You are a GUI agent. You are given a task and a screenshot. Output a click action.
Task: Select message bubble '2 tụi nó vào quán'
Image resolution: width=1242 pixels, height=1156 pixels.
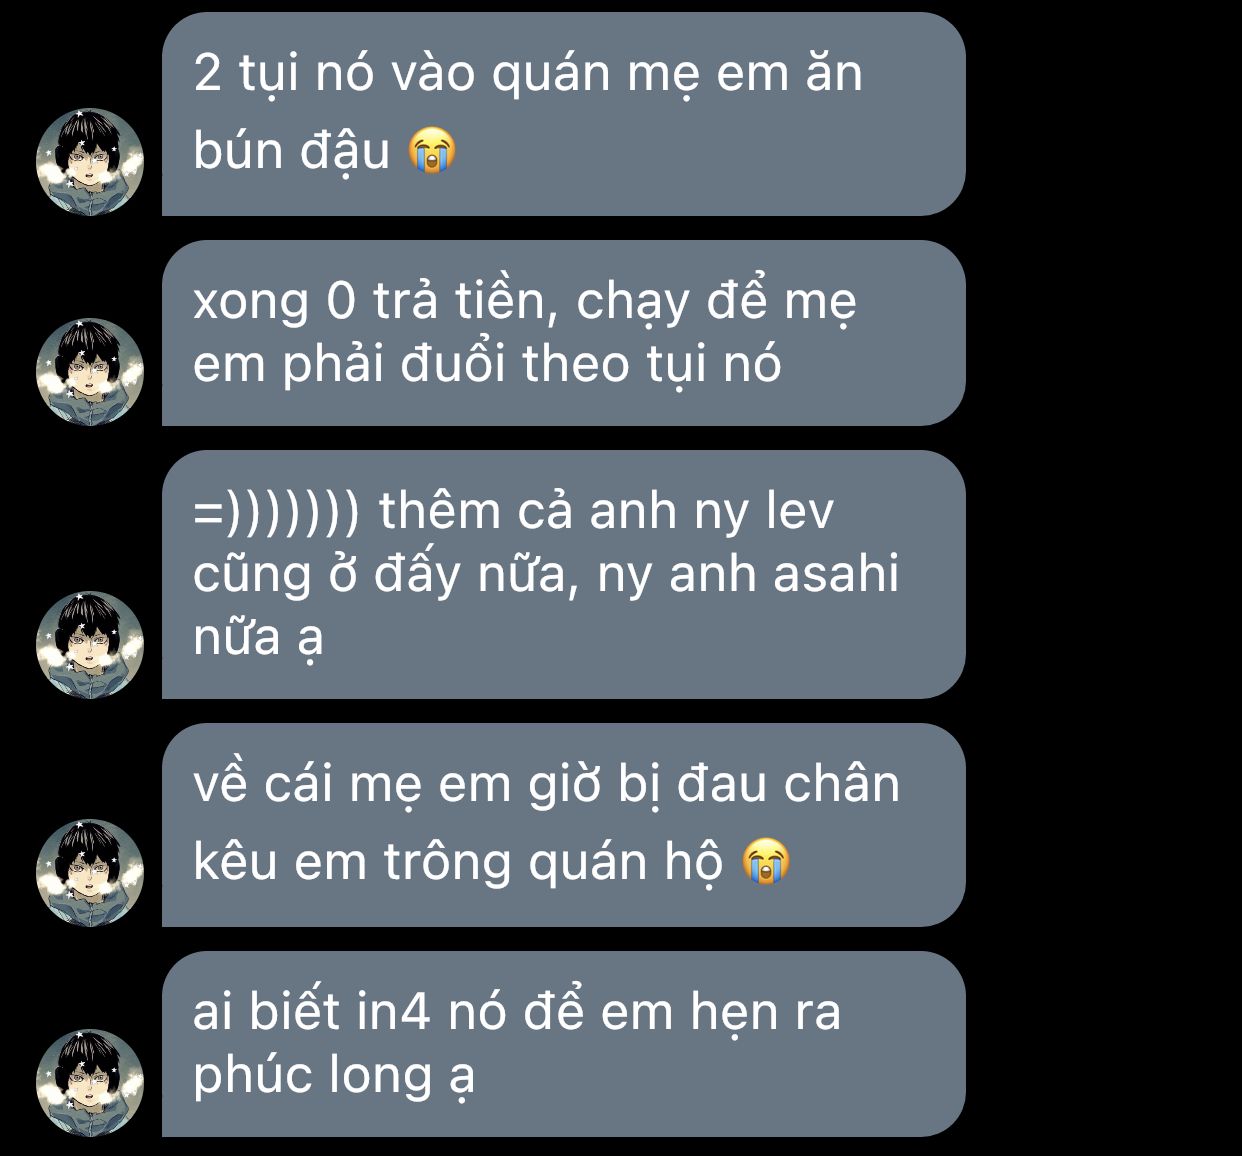point(563,114)
